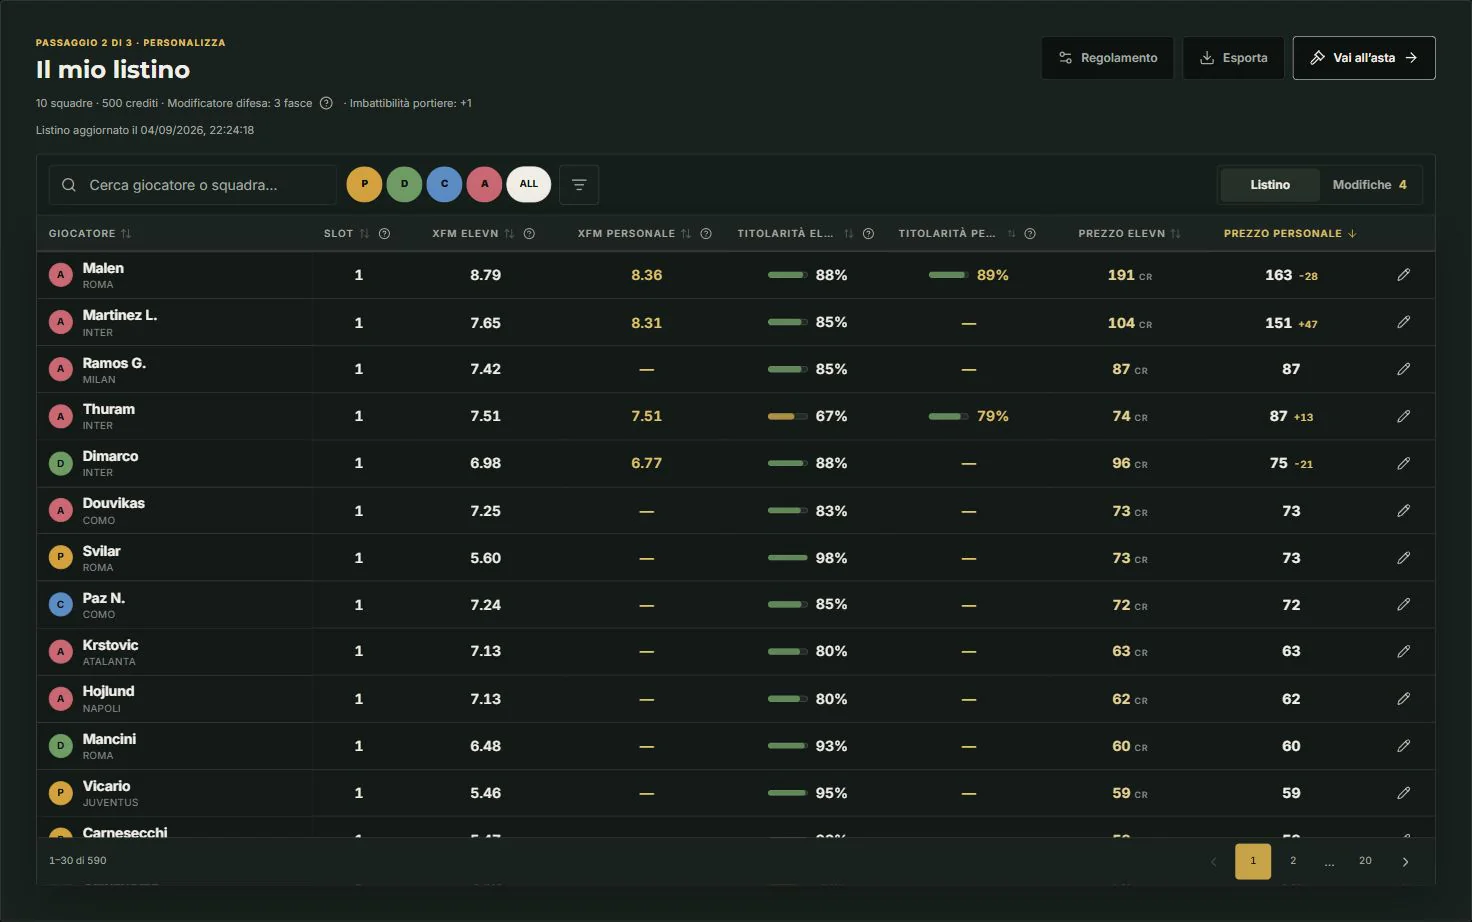Screen dimensions: 1472x922
Task: Show help for Titolarità Personale column
Action: click(1030, 234)
